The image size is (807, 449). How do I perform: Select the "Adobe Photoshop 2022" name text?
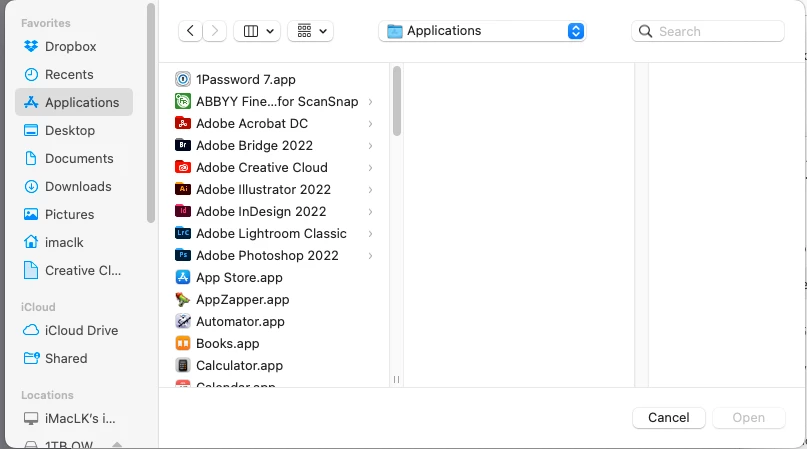(x=267, y=255)
